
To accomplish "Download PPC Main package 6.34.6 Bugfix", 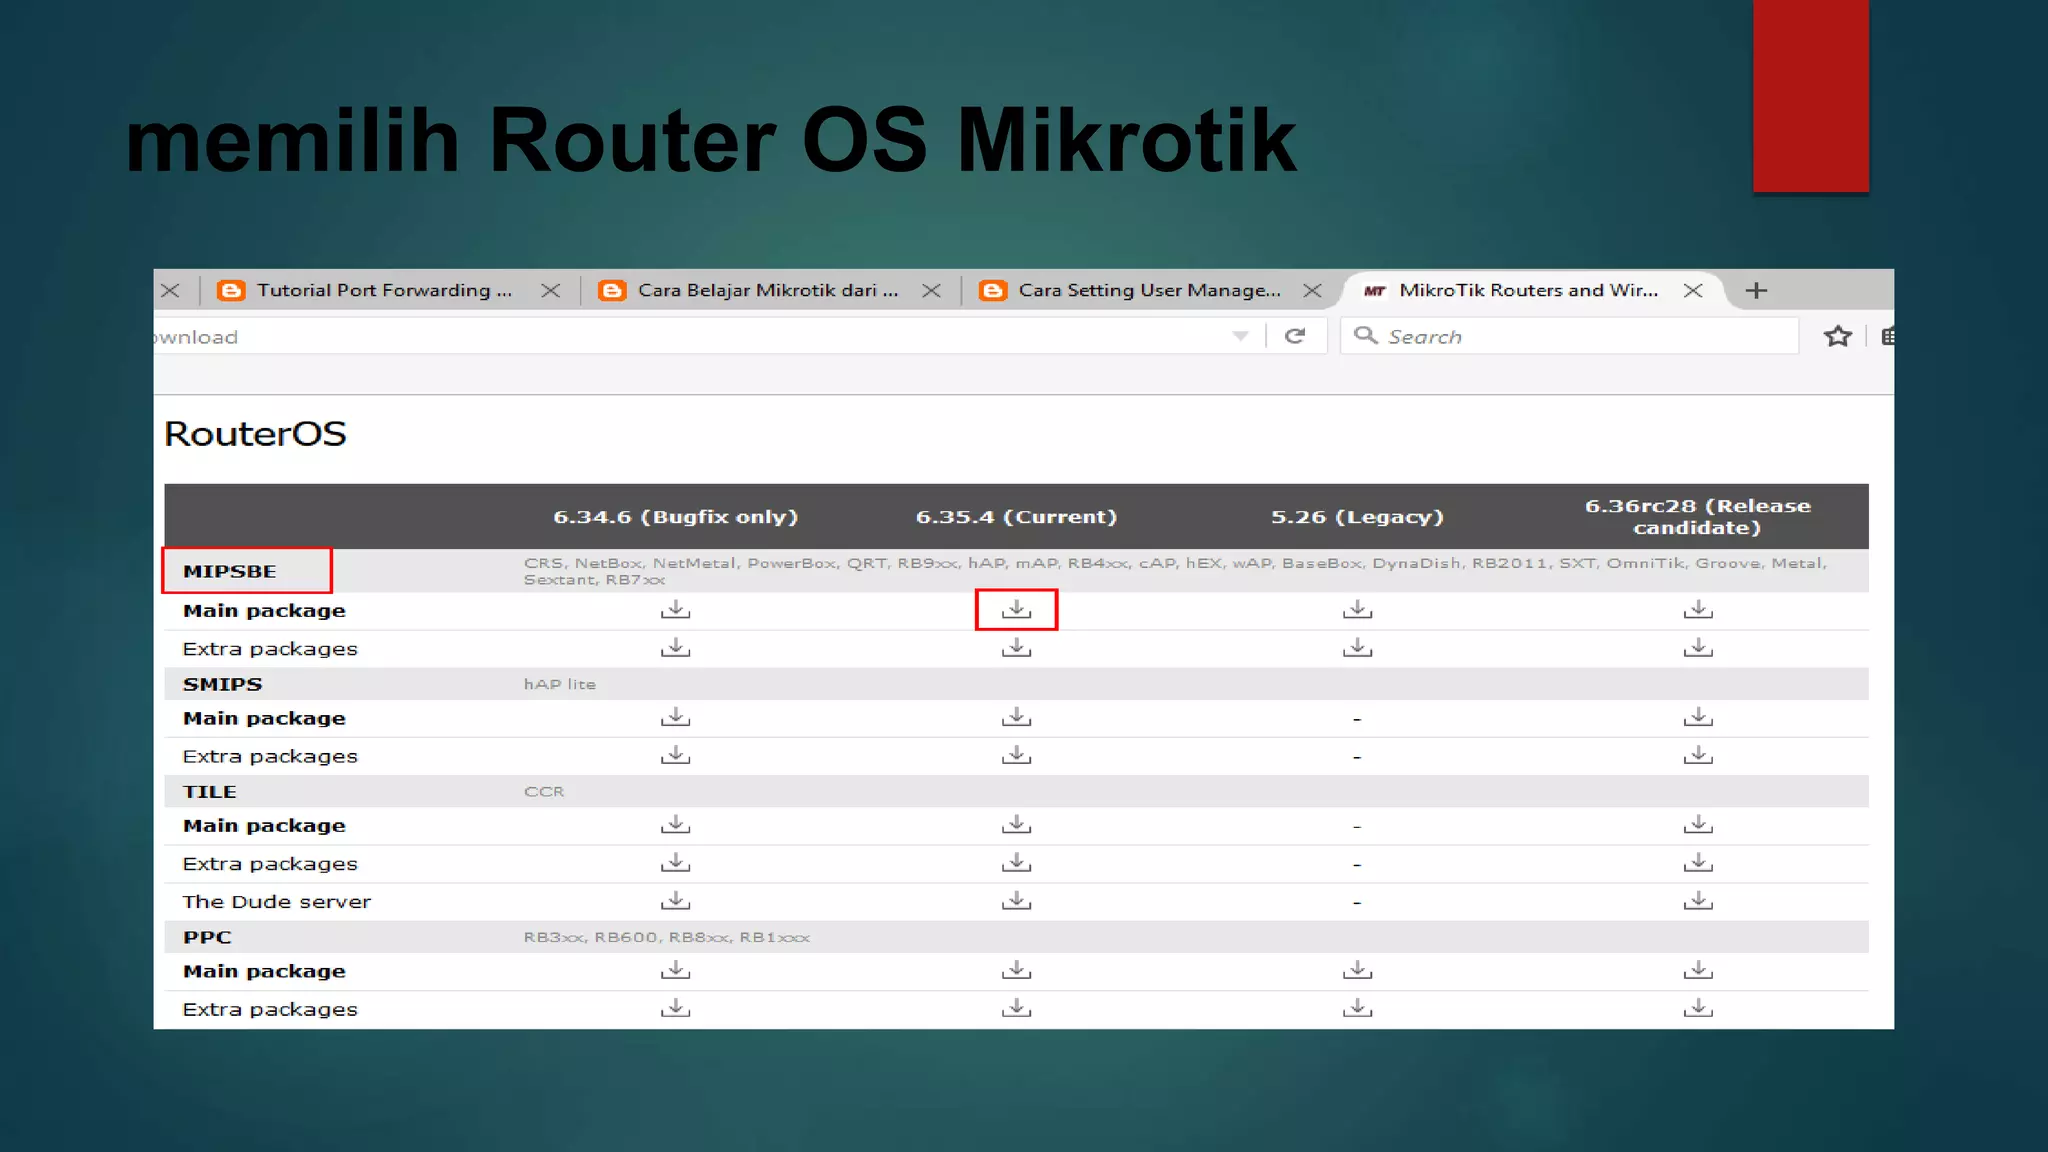I will click(x=675, y=970).
